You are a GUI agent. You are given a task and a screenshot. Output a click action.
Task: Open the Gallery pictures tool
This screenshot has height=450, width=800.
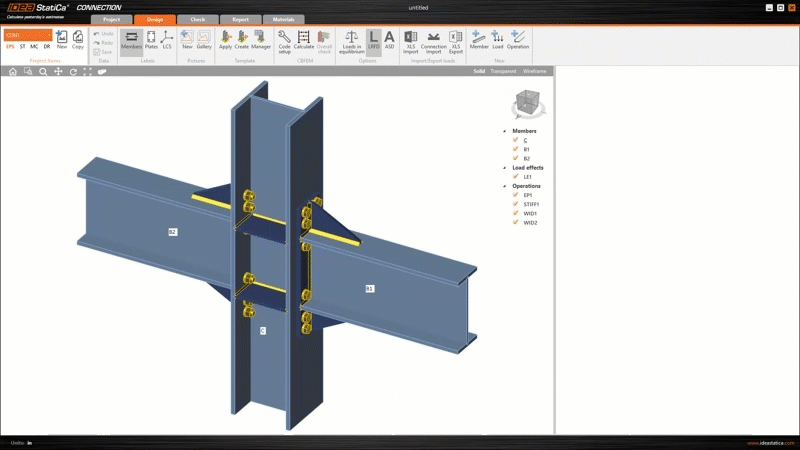click(204, 40)
